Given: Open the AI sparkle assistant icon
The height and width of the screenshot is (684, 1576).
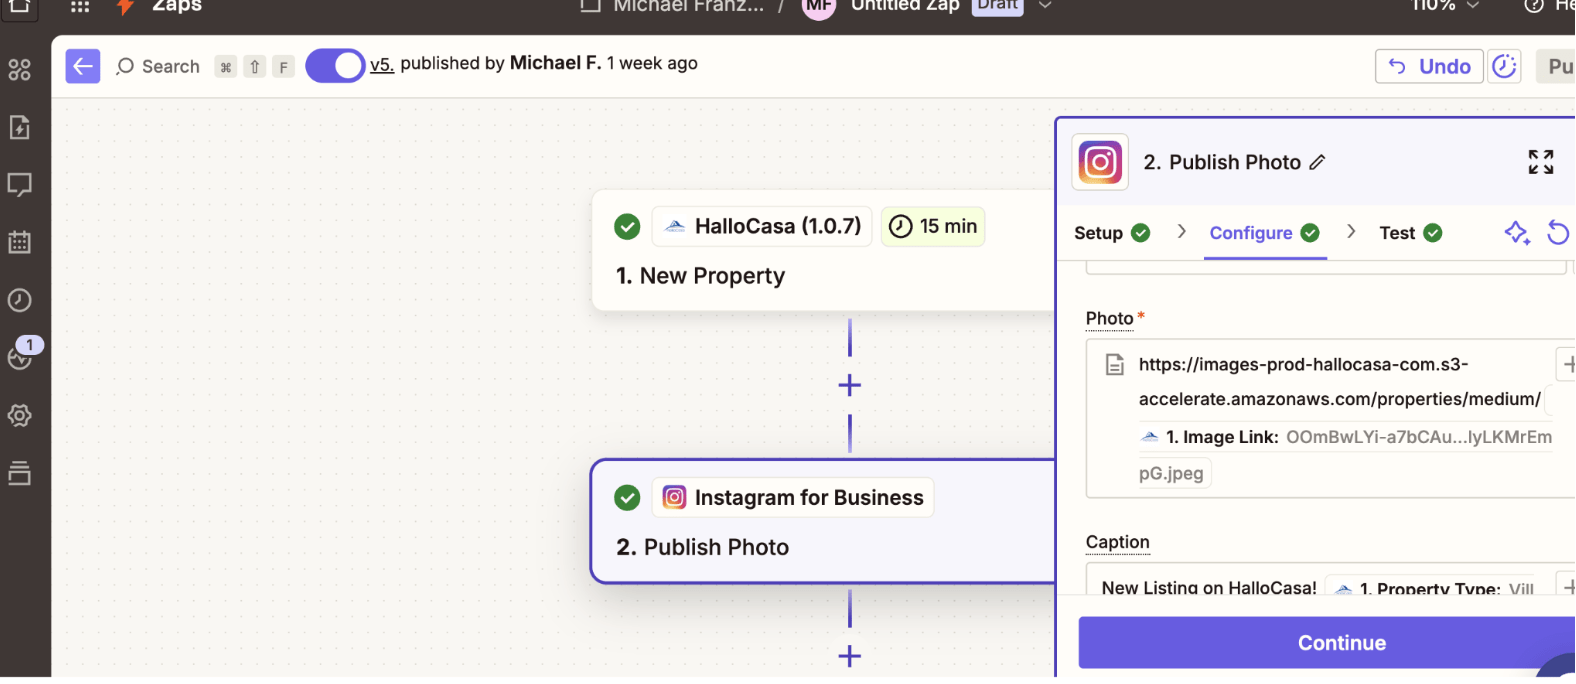Looking at the screenshot, I should [1517, 233].
